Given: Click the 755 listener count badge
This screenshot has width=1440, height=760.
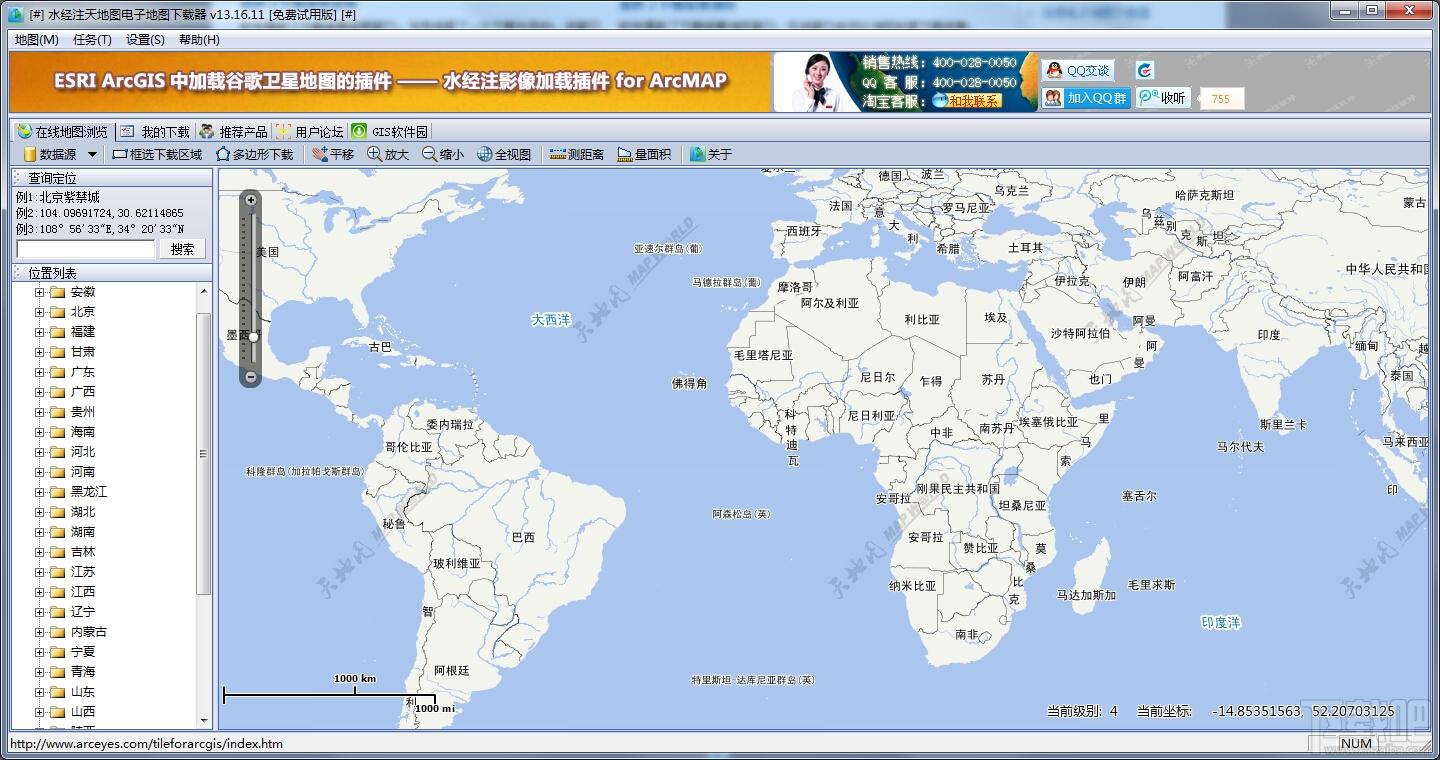Looking at the screenshot, I should click(1221, 98).
